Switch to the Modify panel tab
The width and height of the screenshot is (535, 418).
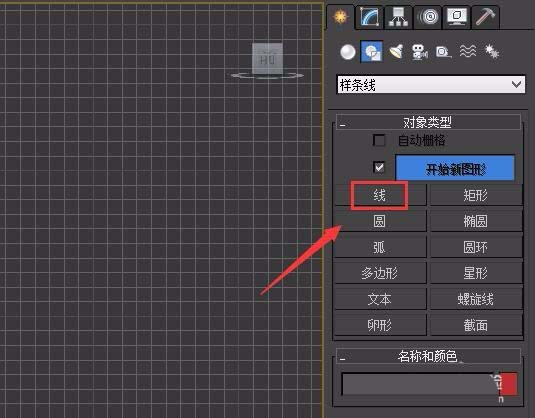click(x=369, y=16)
